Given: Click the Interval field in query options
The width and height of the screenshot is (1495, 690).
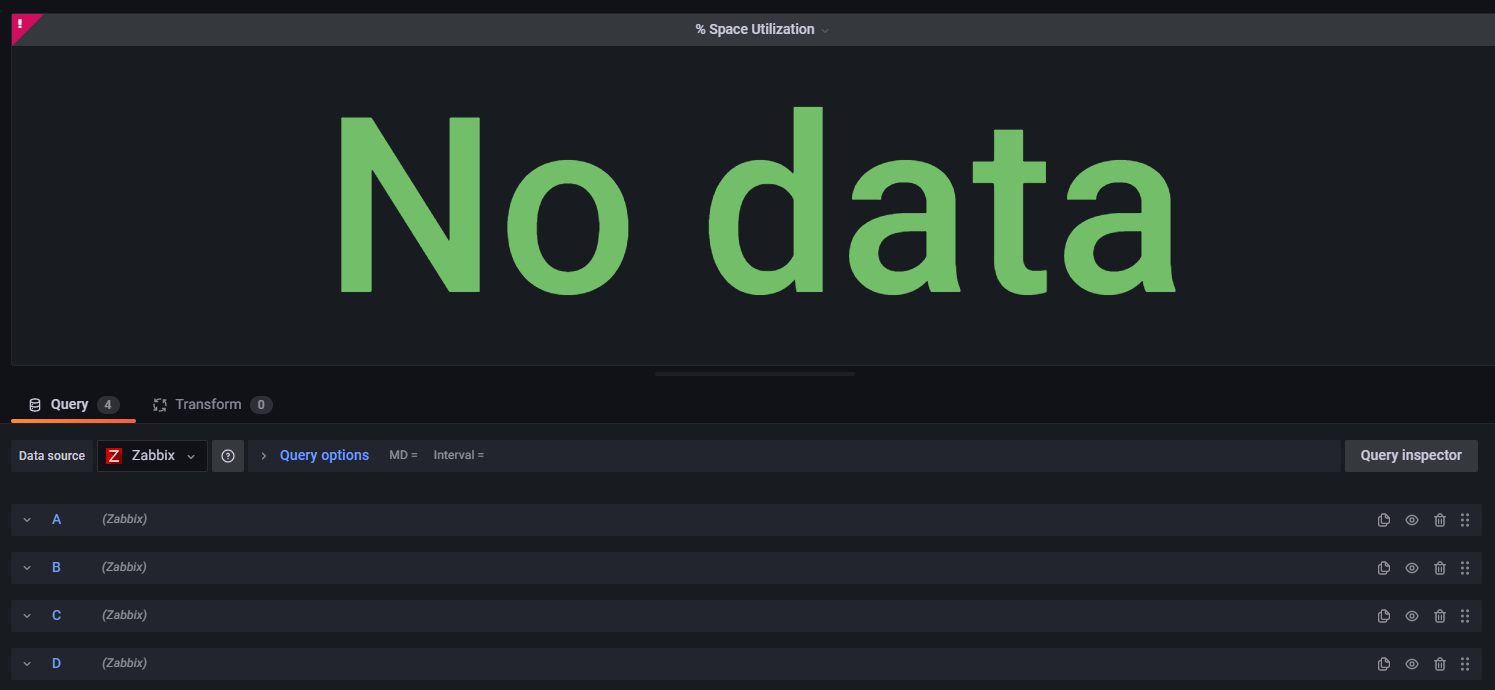Looking at the screenshot, I should [458, 454].
